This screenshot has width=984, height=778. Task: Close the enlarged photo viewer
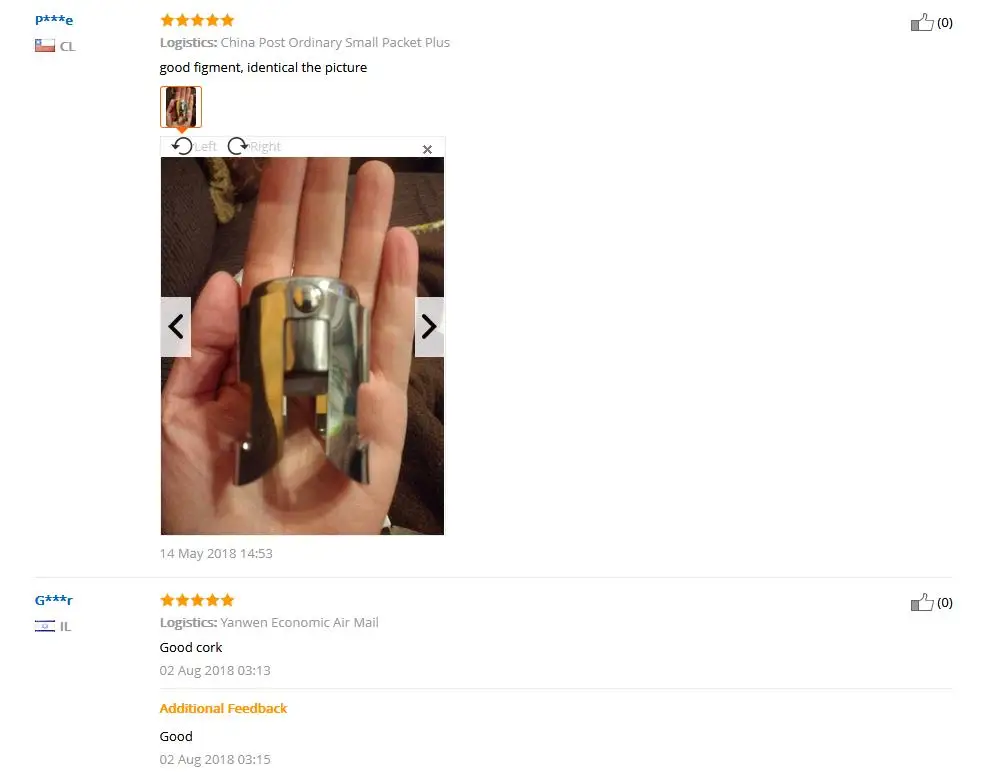pos(427,149)
